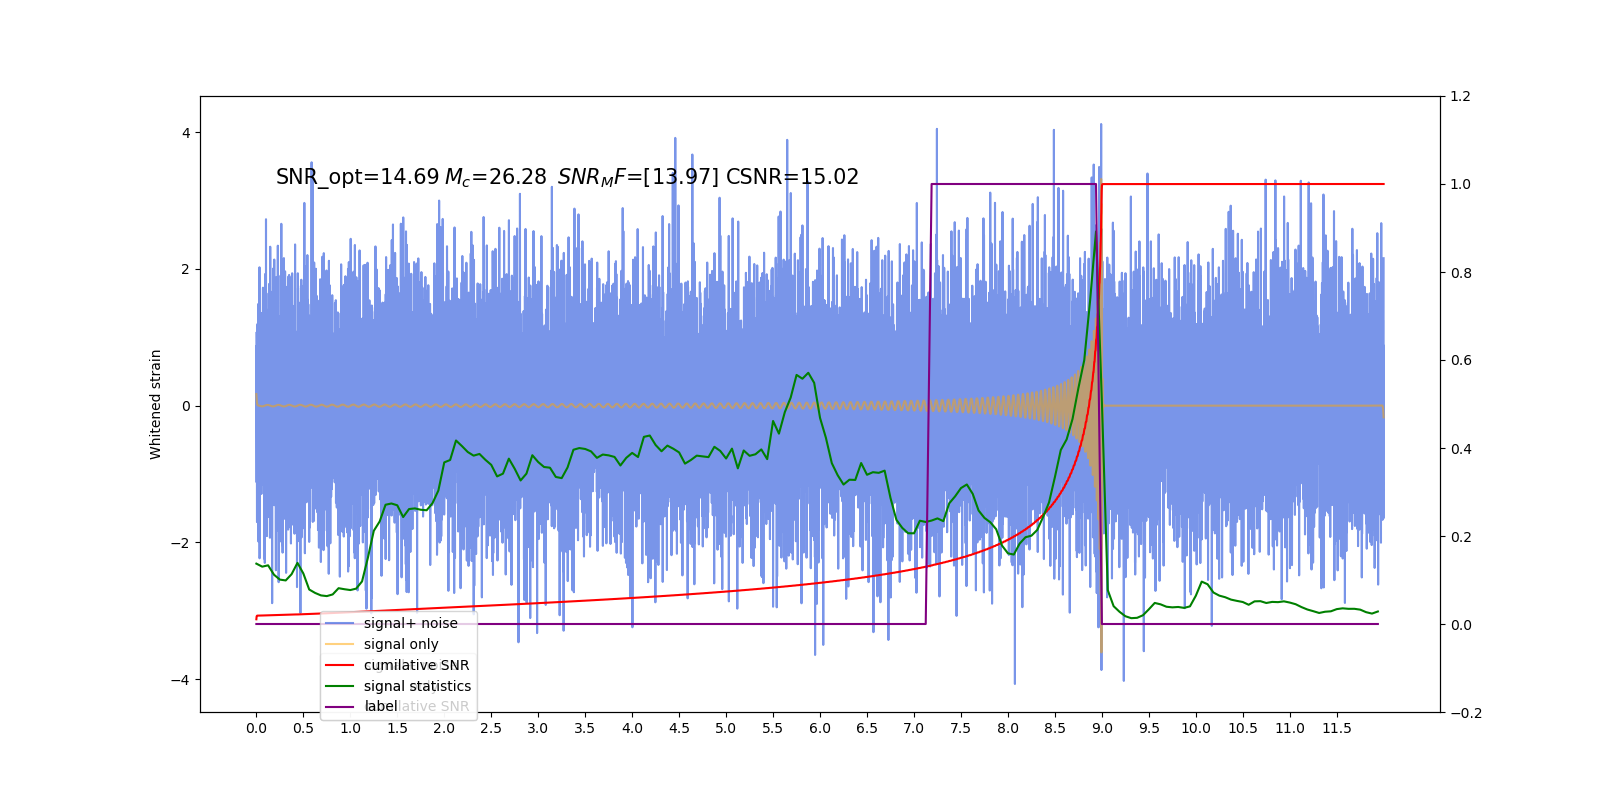Click the green line sample beside "signal statistics"
This screenshot has width=1600, height=800.
340,686
